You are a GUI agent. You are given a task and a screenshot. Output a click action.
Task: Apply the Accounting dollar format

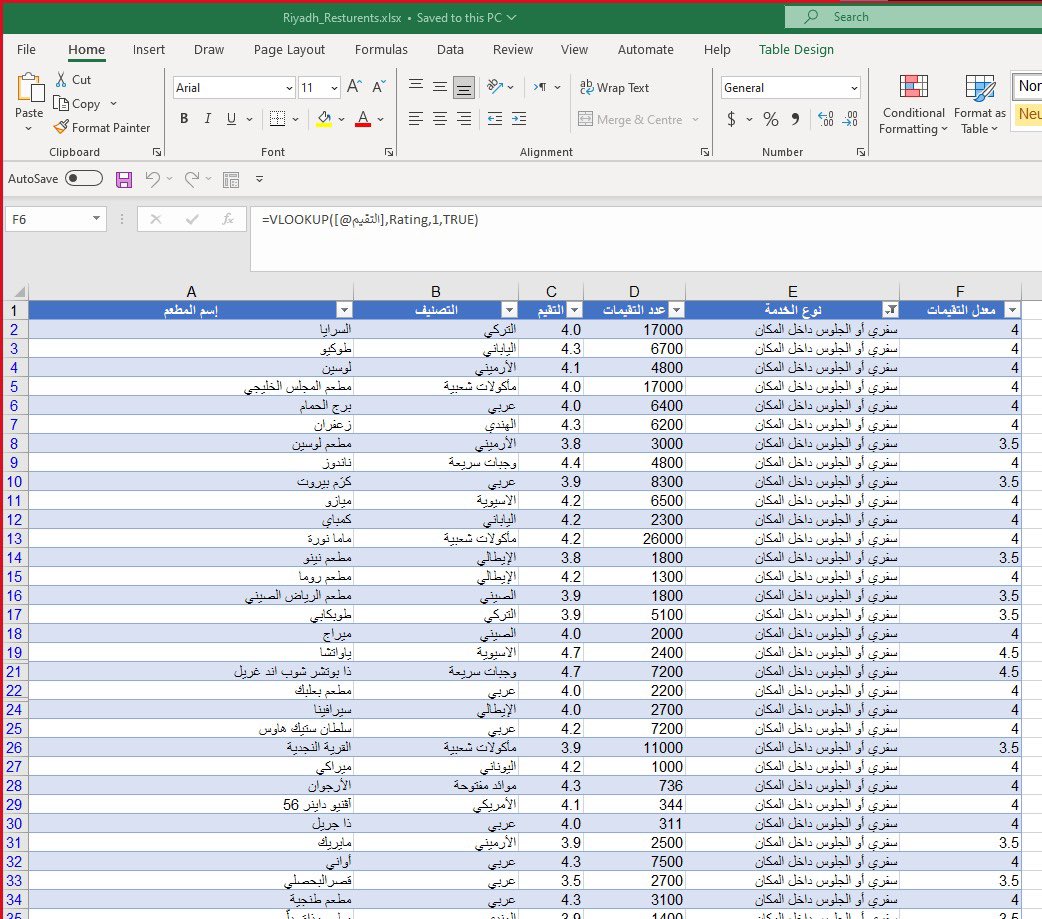[x=731, y=119]
